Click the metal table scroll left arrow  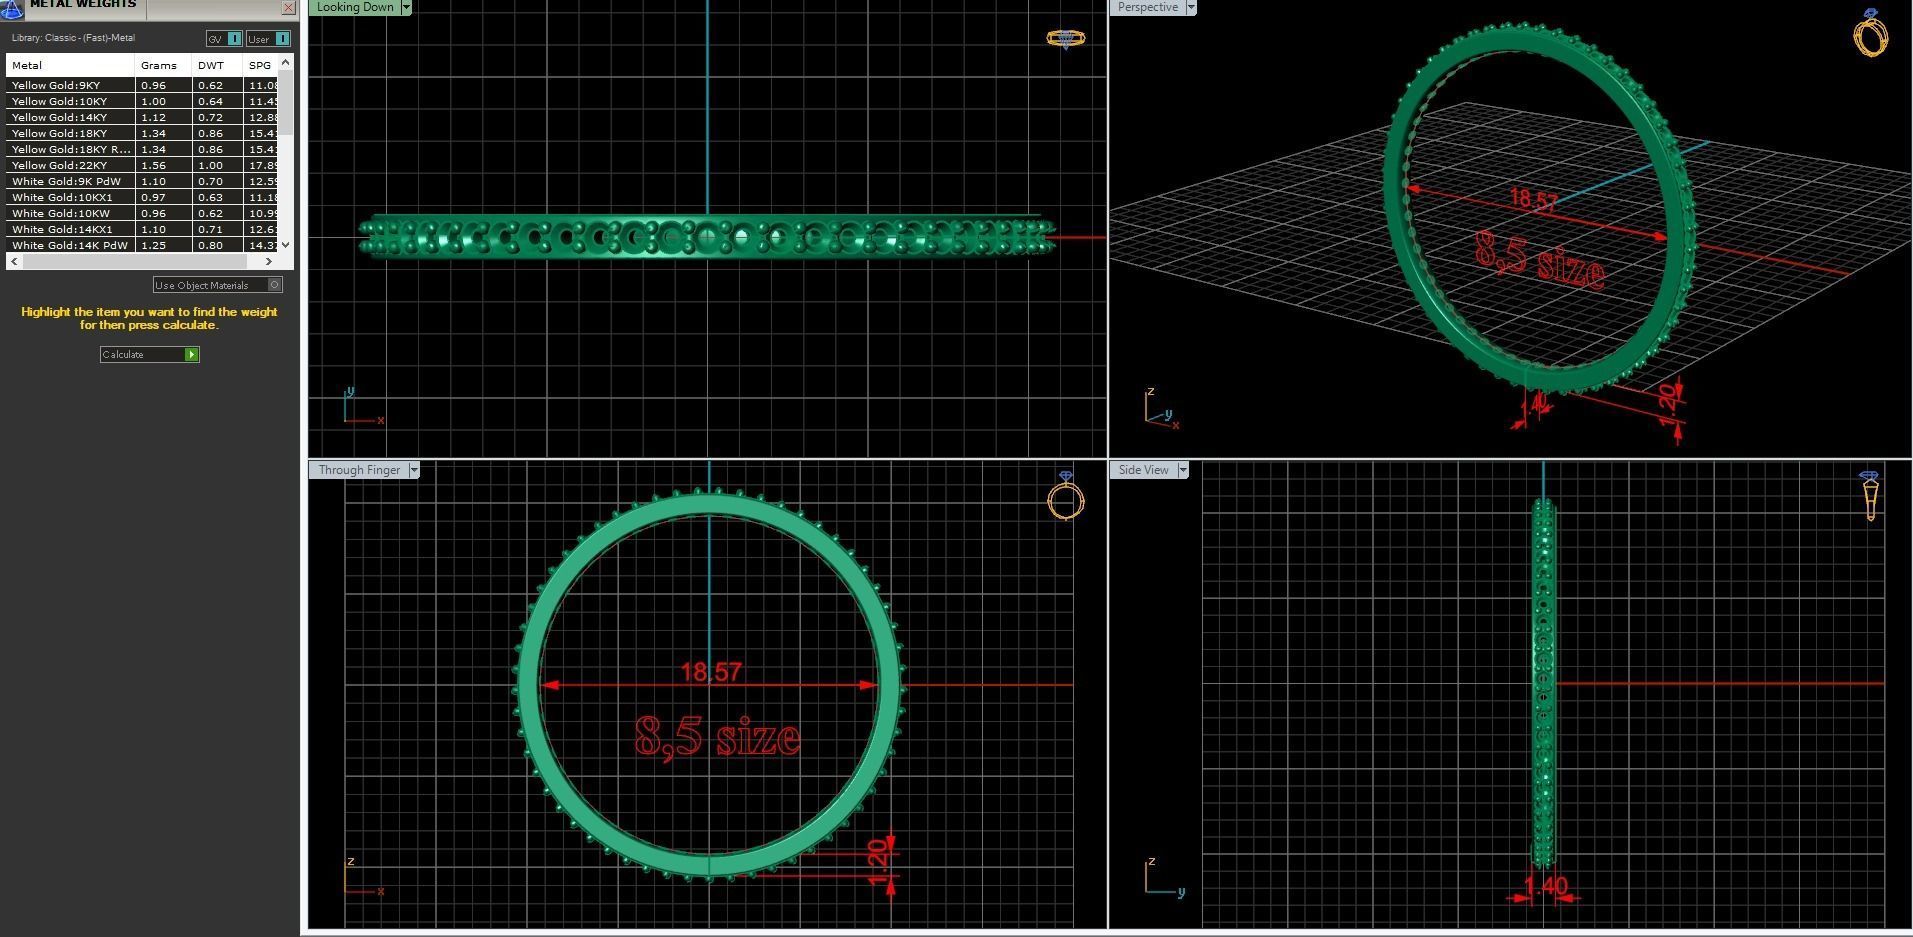pos(13,261)
